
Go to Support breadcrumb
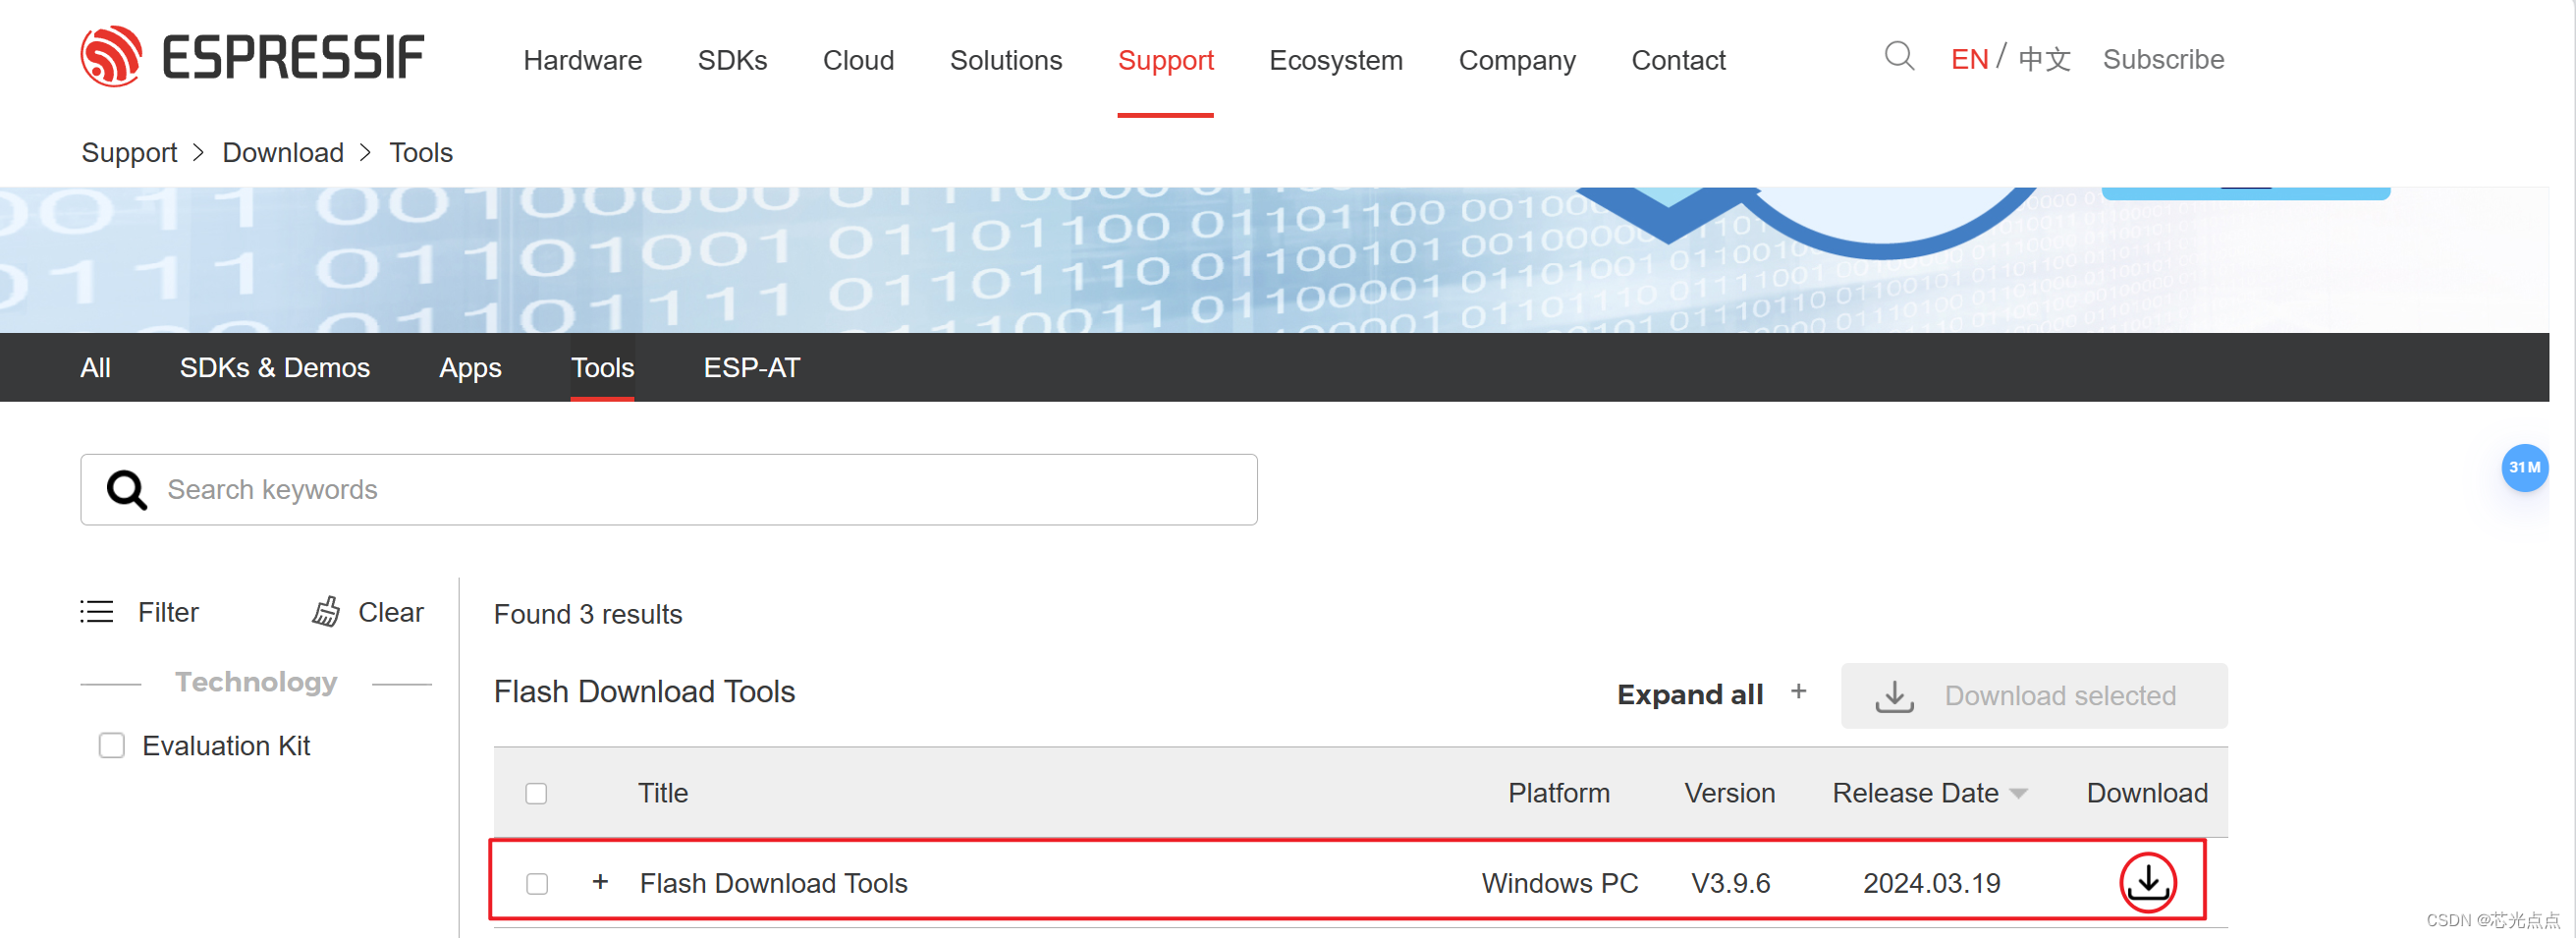point(129,153)
